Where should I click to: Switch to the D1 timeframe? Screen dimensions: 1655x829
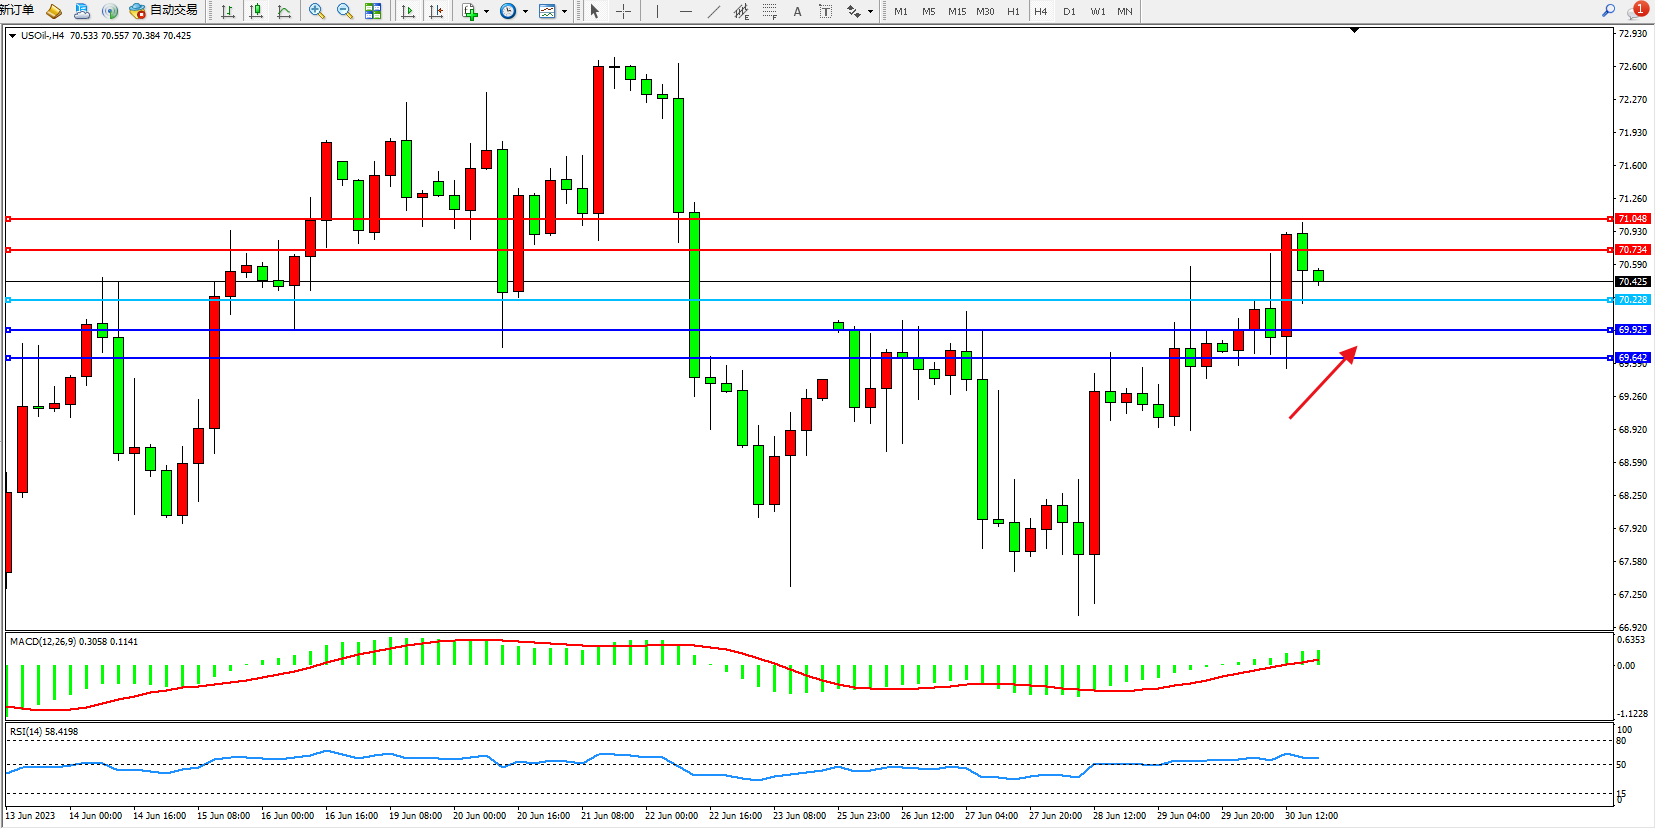coord(1069,11)
